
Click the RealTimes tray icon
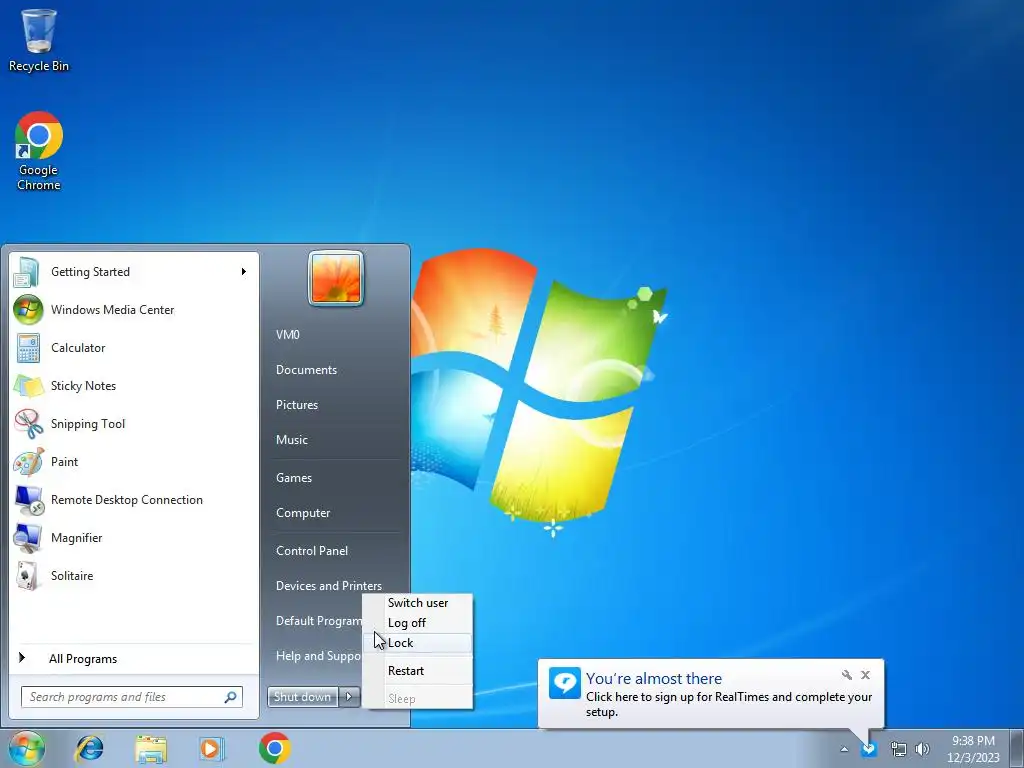pos(869,749)
